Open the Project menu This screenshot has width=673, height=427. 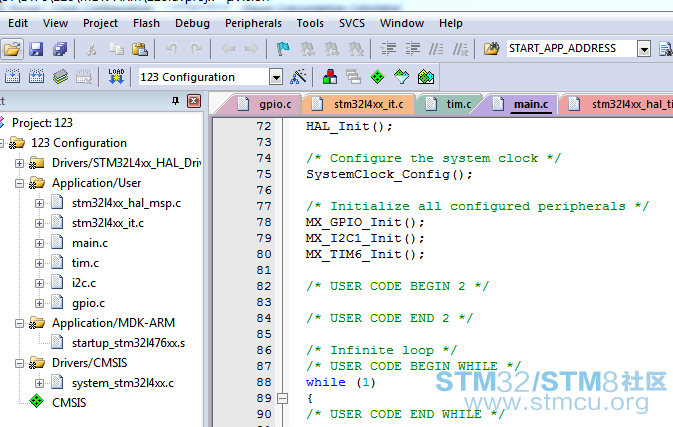point(100,23)
